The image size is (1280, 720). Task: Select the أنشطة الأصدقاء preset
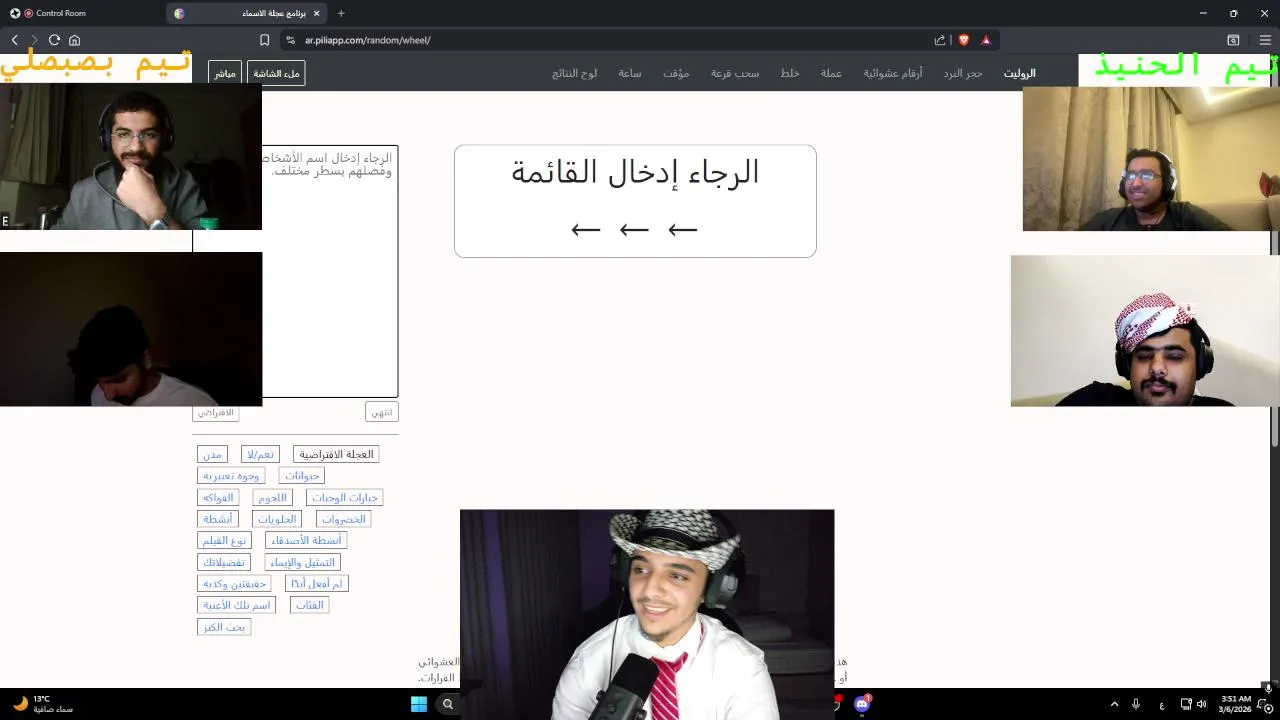point(306,540)
